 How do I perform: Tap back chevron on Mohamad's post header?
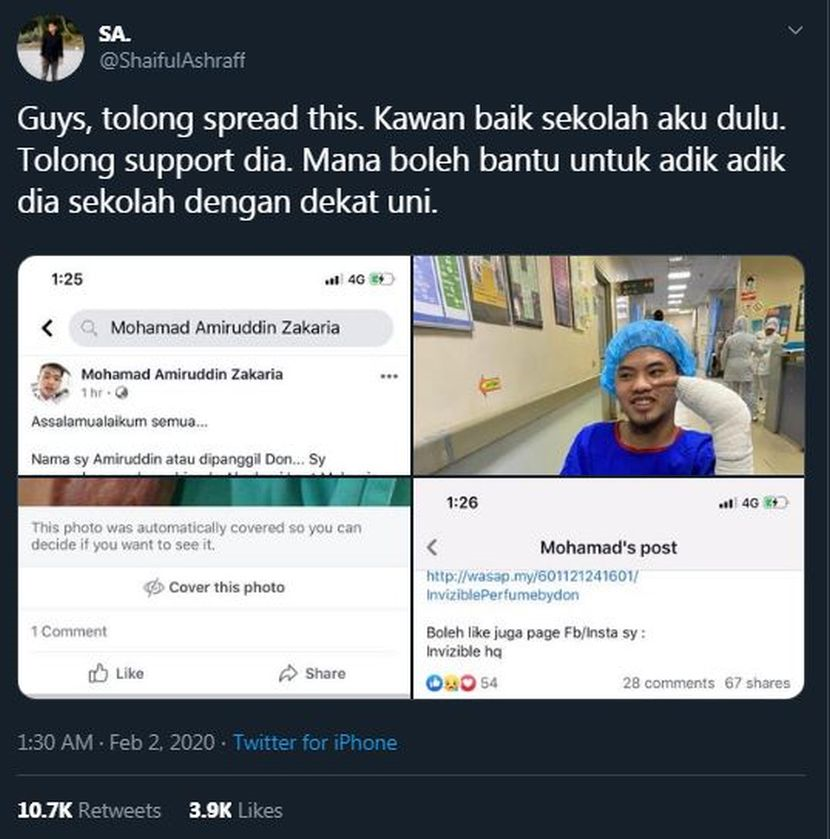click(x=432, y=547)
